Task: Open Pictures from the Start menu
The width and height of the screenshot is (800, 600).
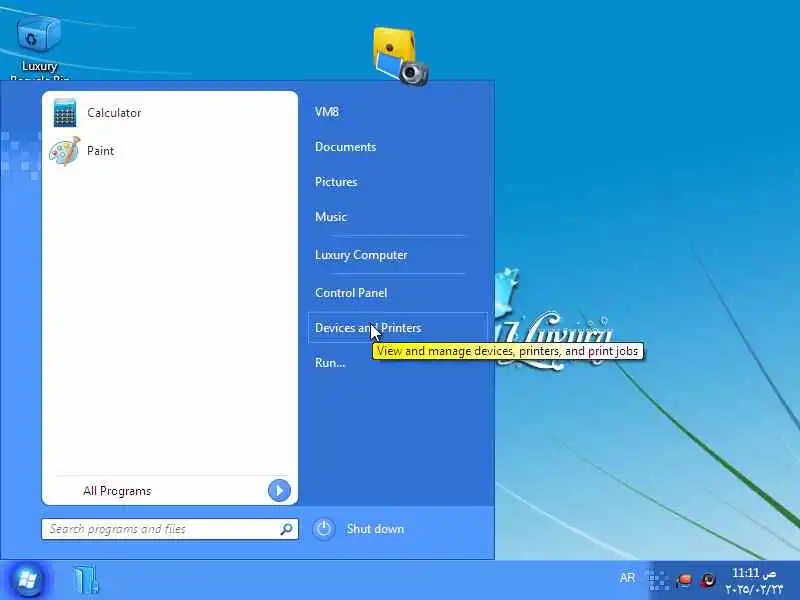Action: [x=336, y=182]
